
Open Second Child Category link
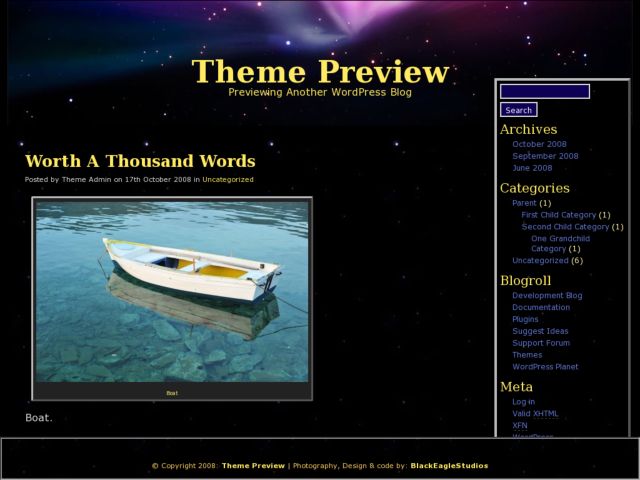565,227
